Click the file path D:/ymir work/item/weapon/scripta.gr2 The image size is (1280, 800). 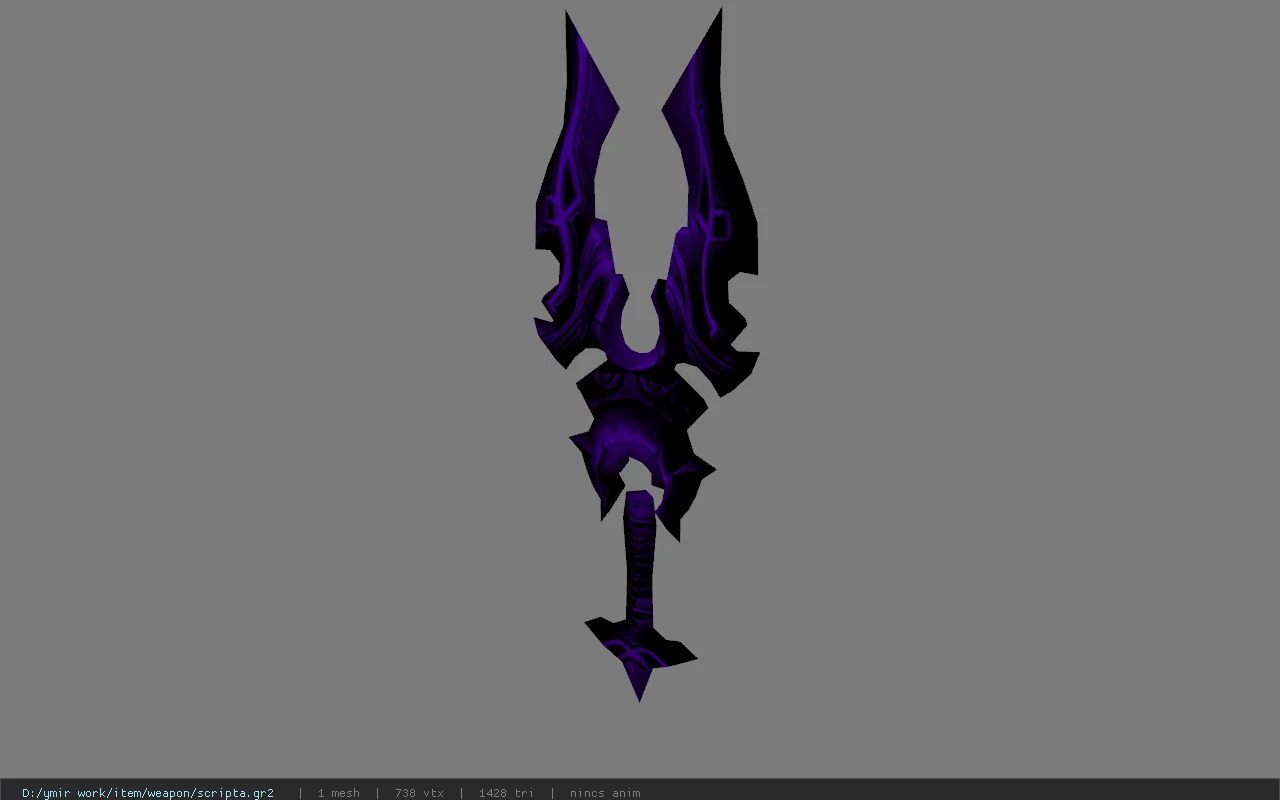pos(148,793)
